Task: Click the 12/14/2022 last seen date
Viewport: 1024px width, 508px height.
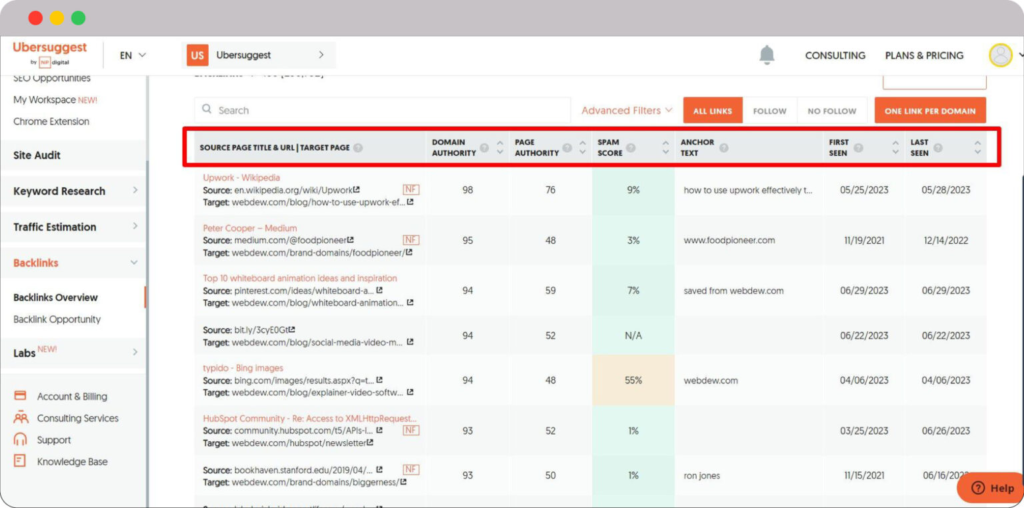Action: (945, 240)
